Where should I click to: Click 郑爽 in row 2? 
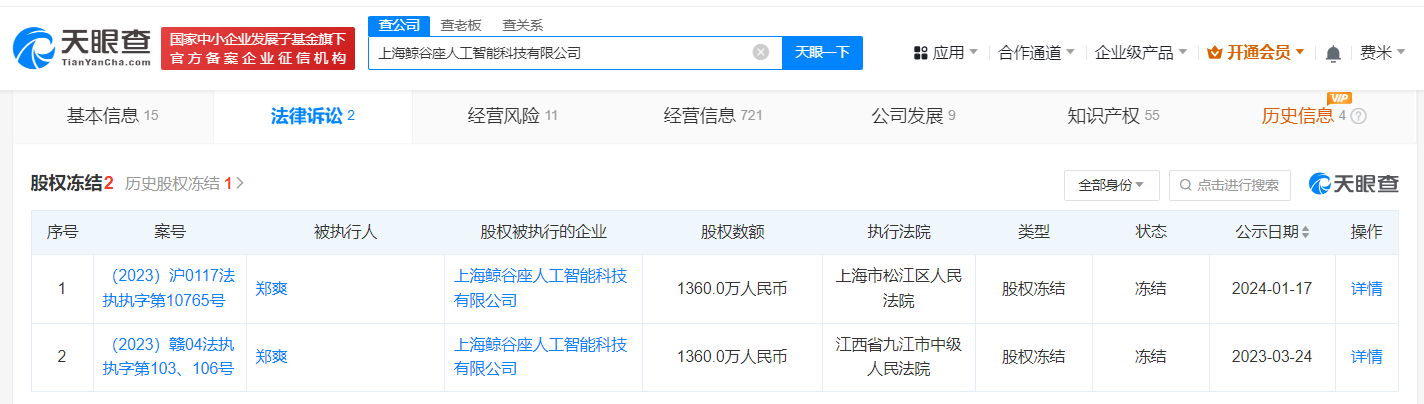271,356
